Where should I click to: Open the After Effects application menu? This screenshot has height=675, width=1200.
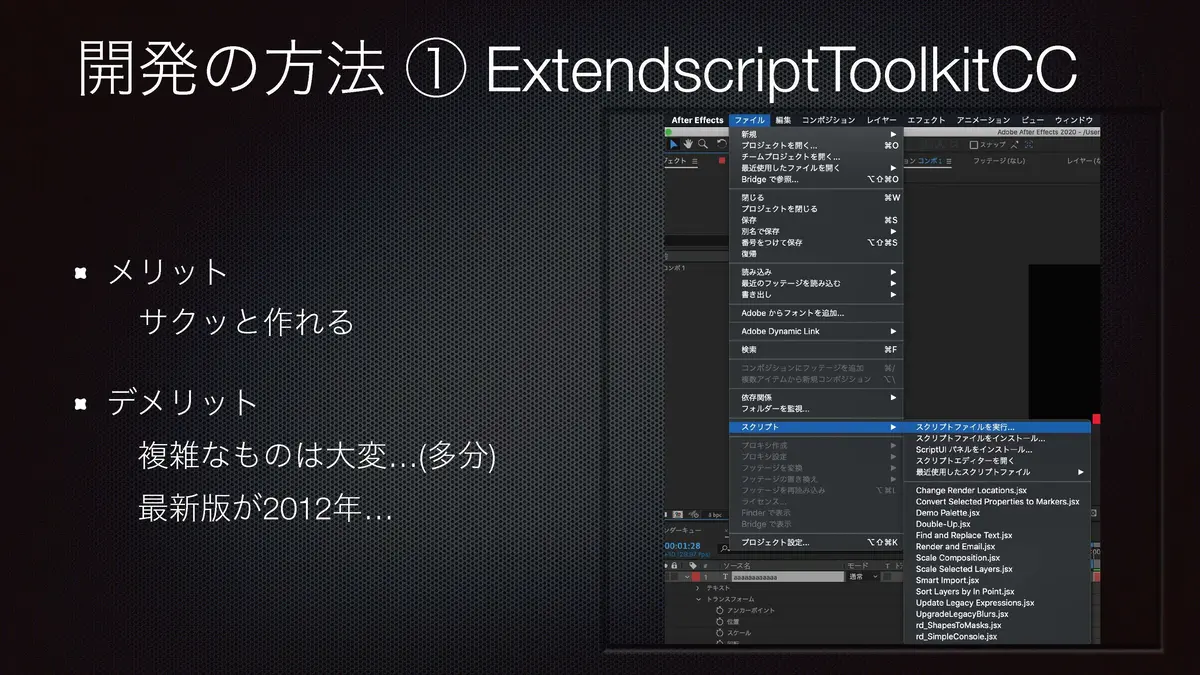pyautogui.click(x=697, y=120)
